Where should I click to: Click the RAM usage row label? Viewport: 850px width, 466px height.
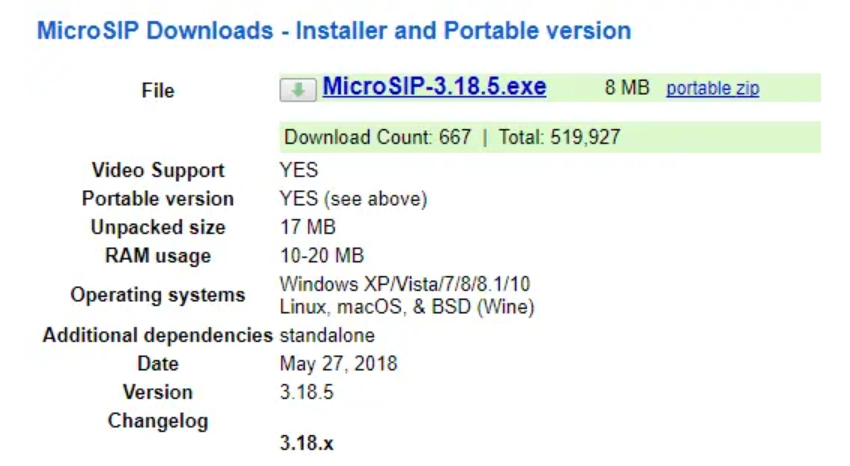(x=158, y=256)
